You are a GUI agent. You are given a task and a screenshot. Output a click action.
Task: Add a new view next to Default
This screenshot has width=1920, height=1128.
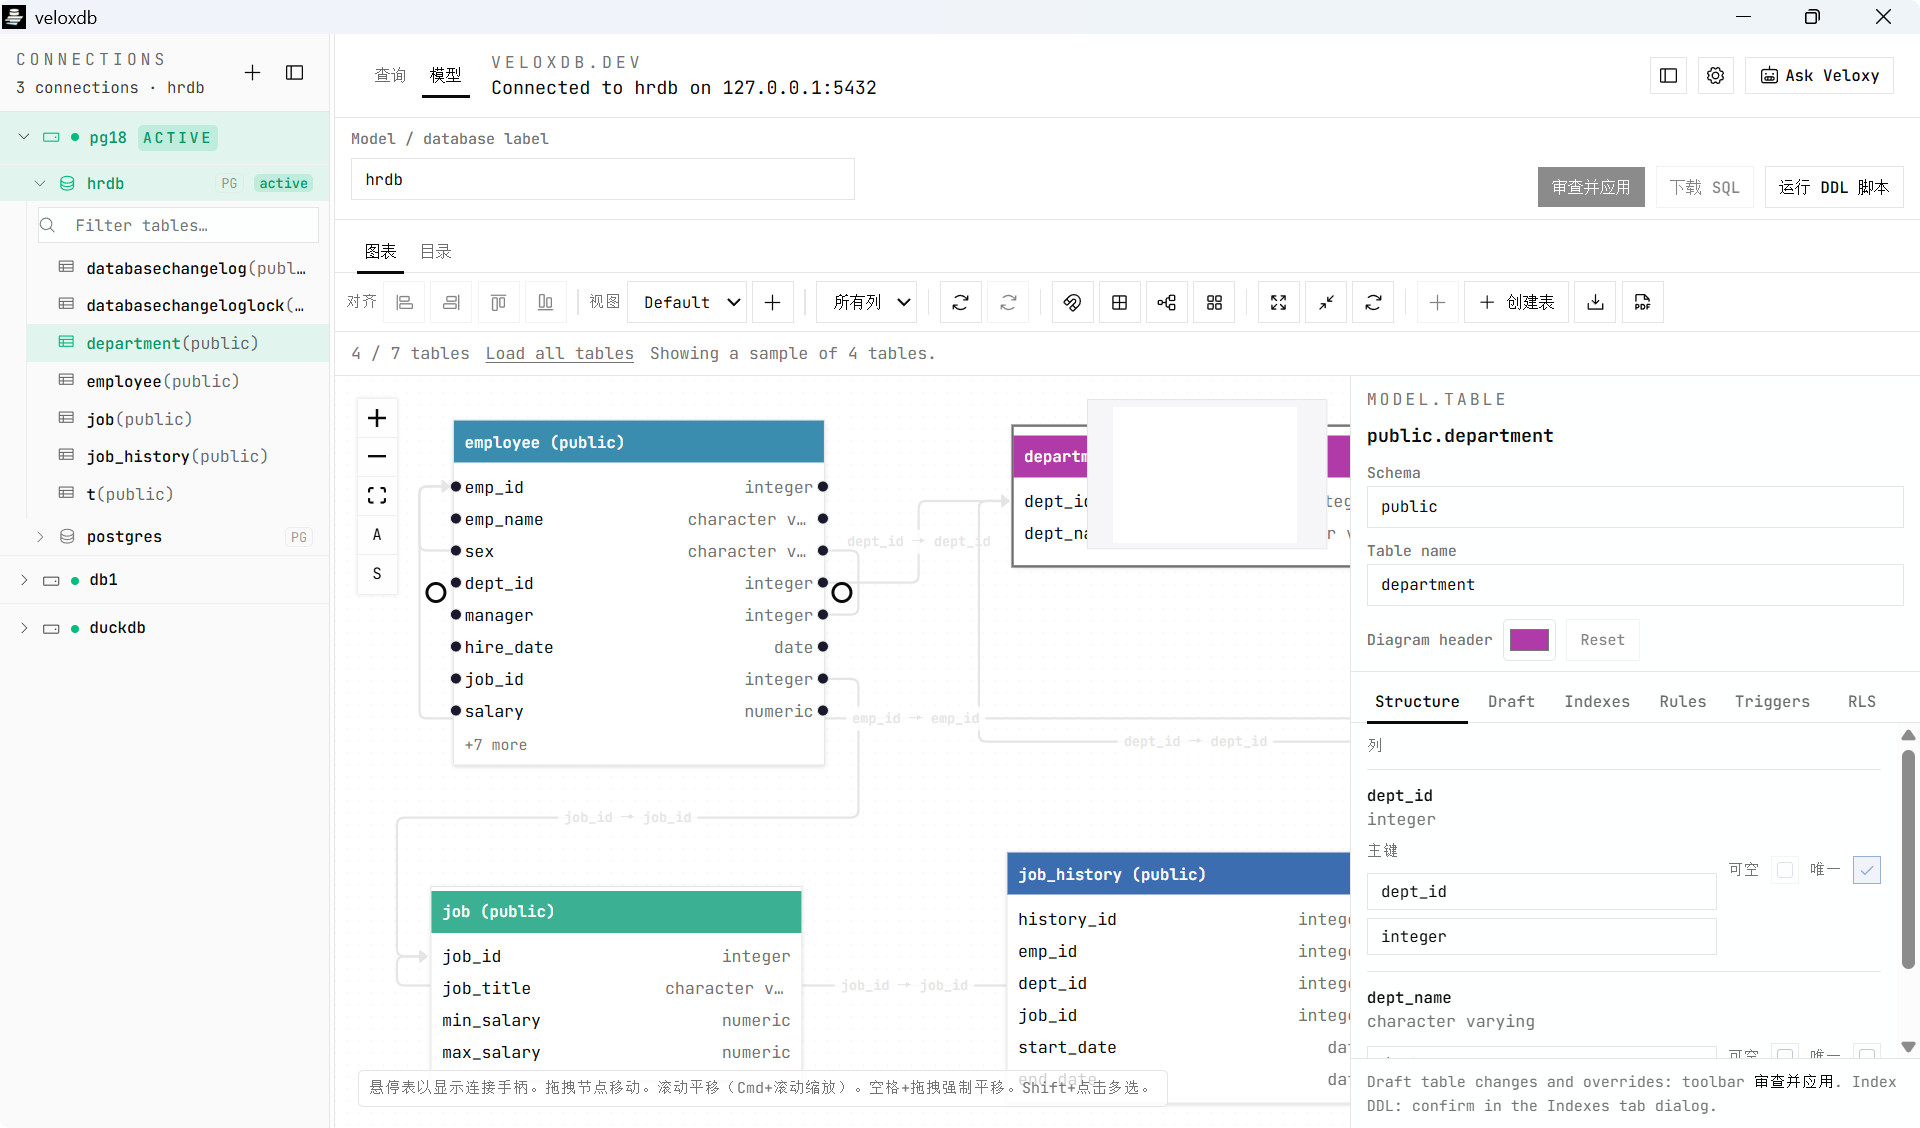(773, 302)
